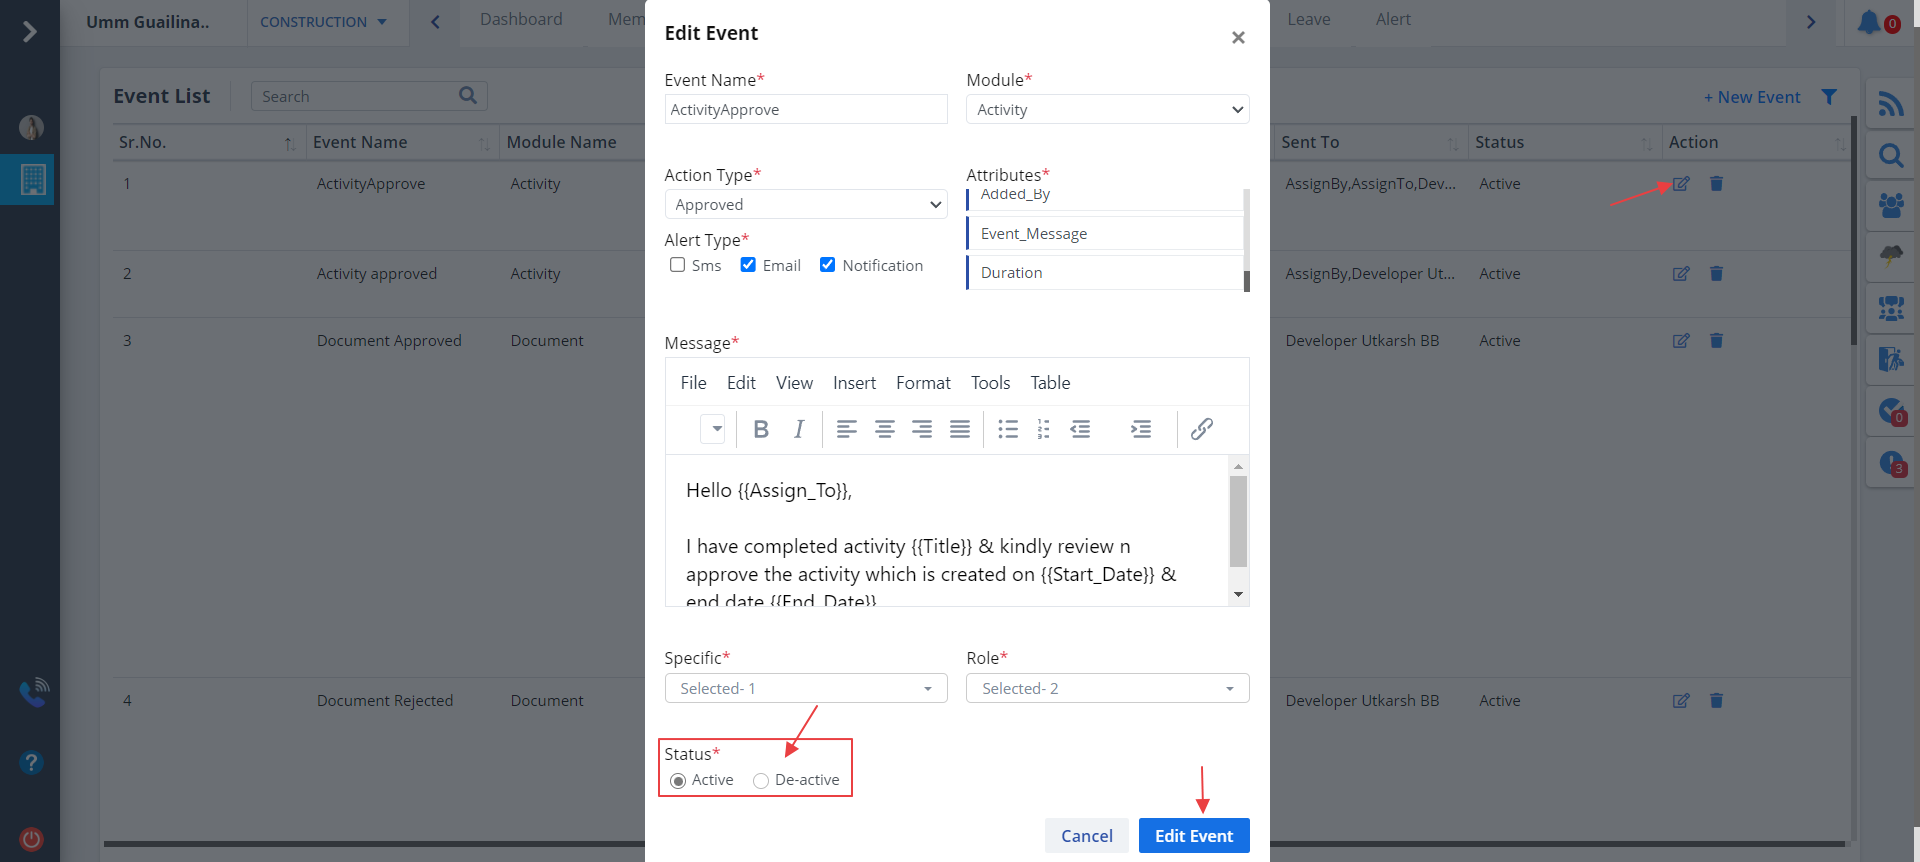Open the Format menu in editor
The width and height of the screenshot is (1920, 862).
(923, 383)
